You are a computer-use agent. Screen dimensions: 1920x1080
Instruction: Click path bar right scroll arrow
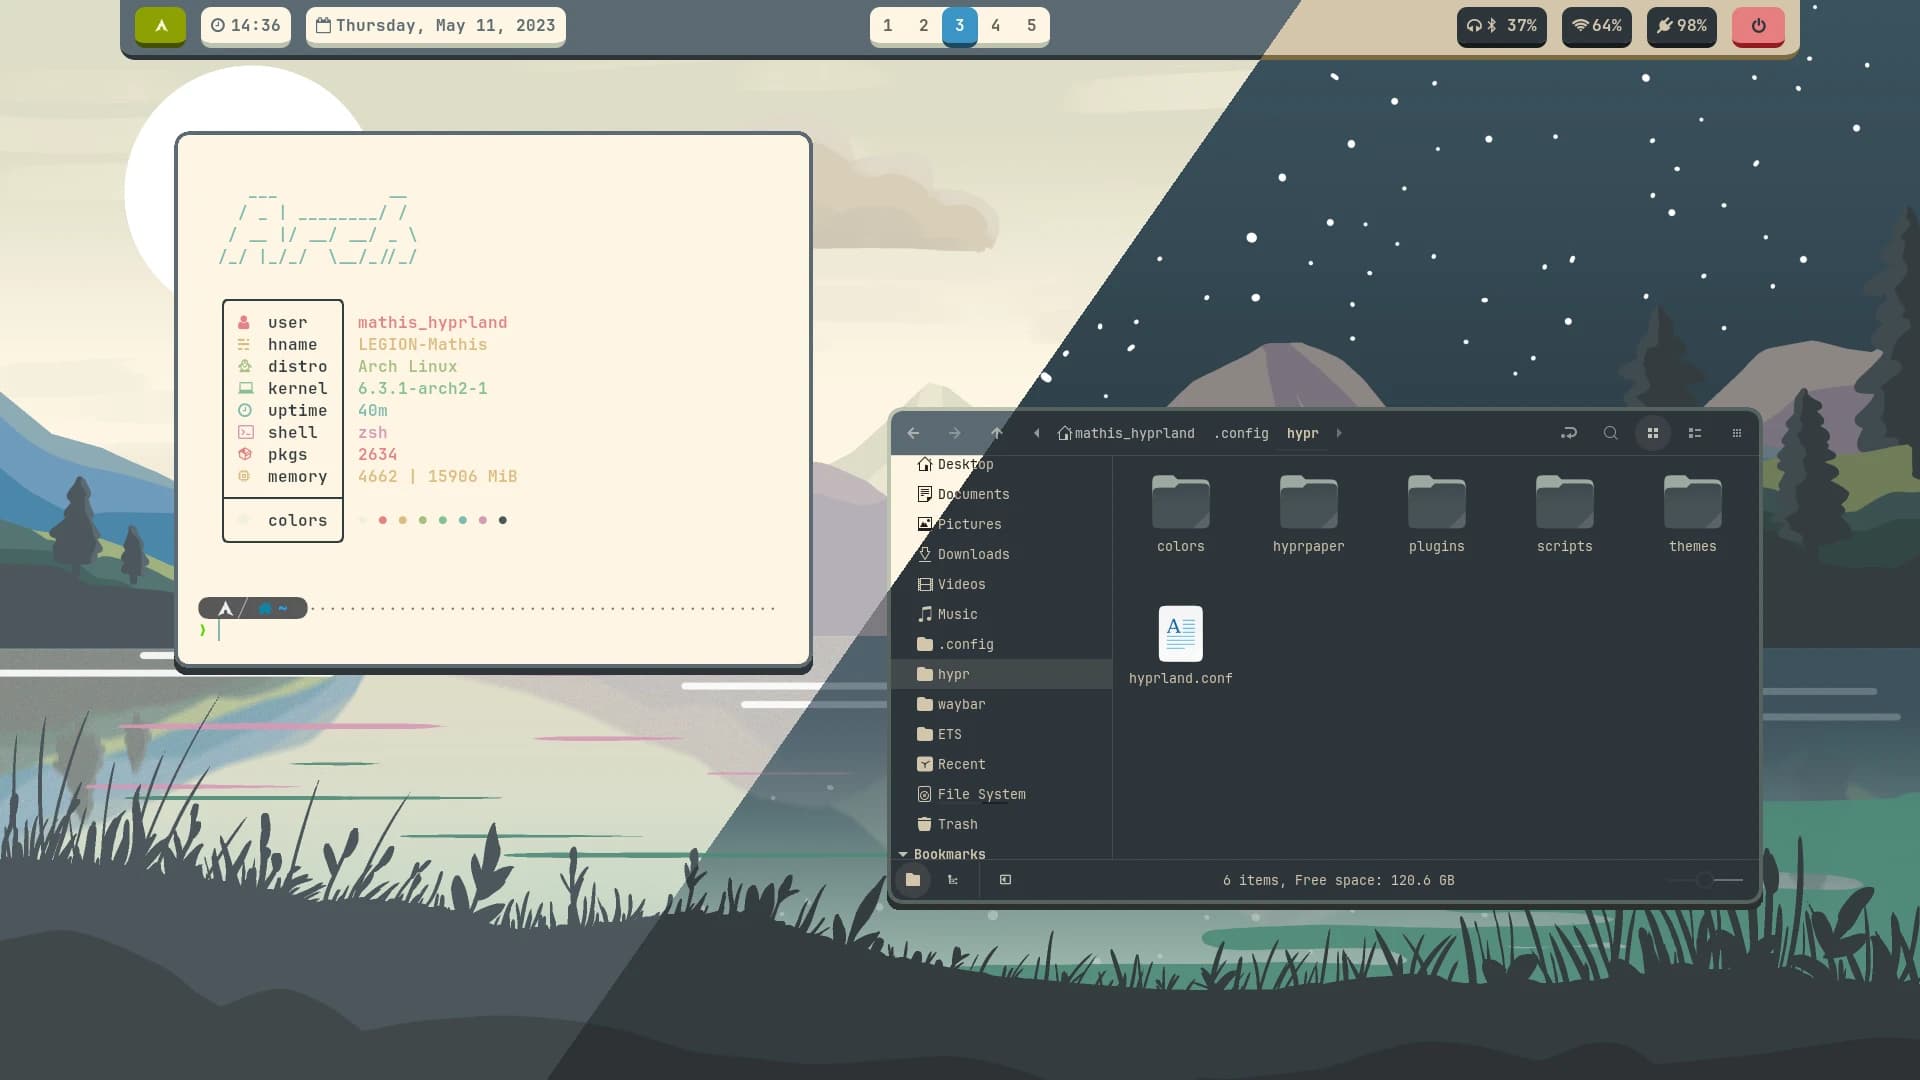pyautogui.click(x=1339, y=433)
